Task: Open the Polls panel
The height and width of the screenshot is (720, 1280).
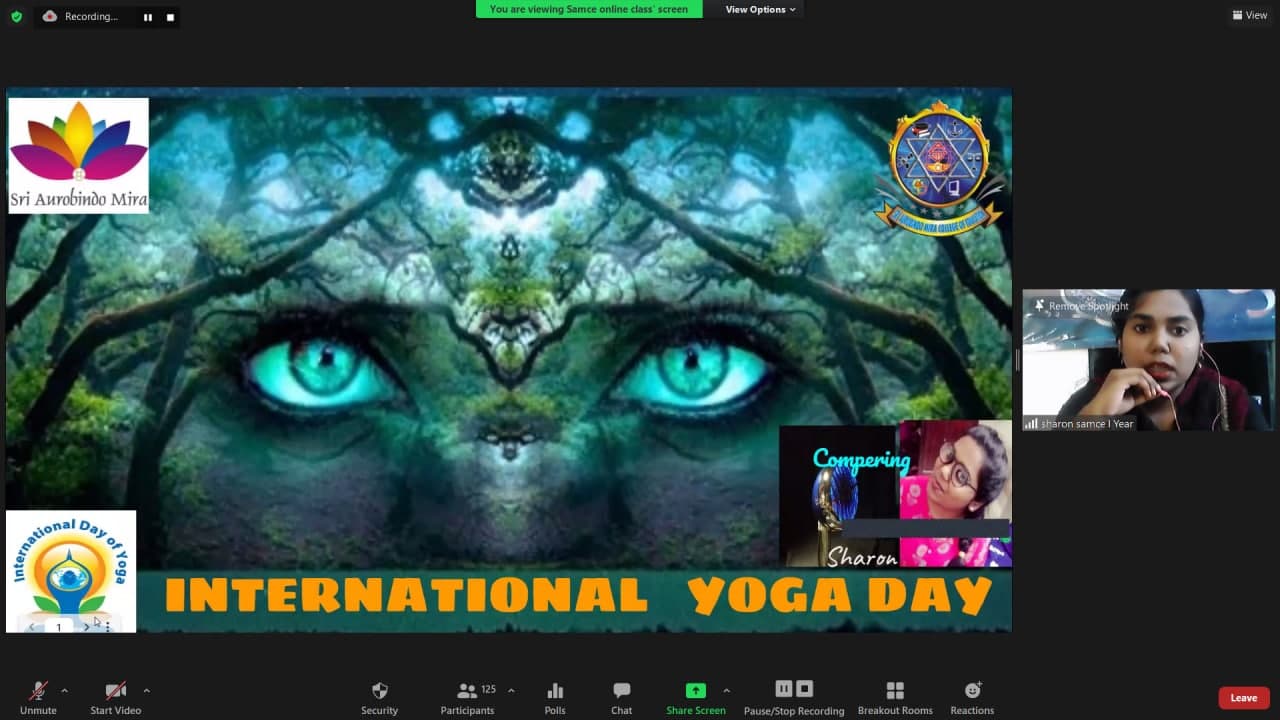Action: [555, 697]
